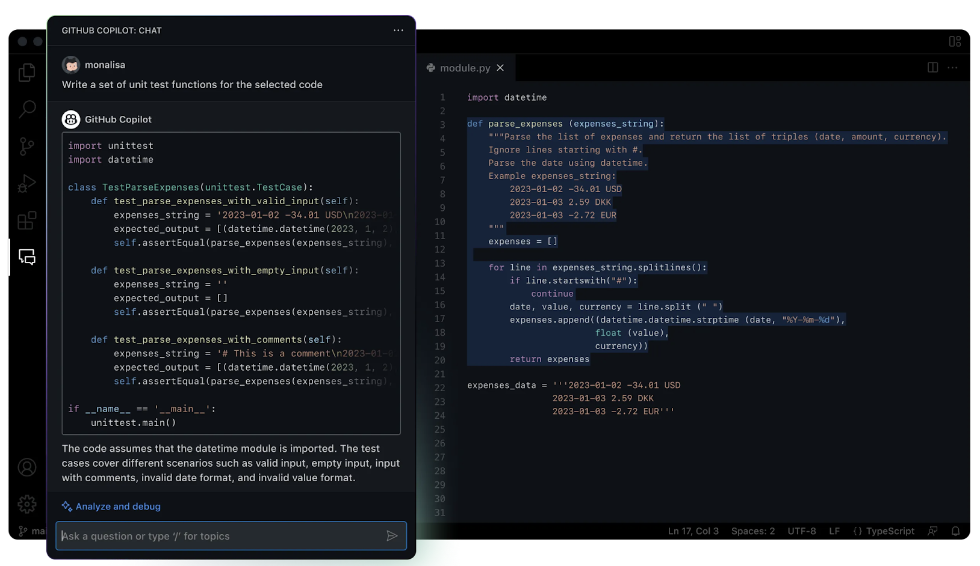This screenshot has height=566, width=980.
Task: Click the sparkle icon beside Analyze and debug
Action: click(x=67, y=506)
